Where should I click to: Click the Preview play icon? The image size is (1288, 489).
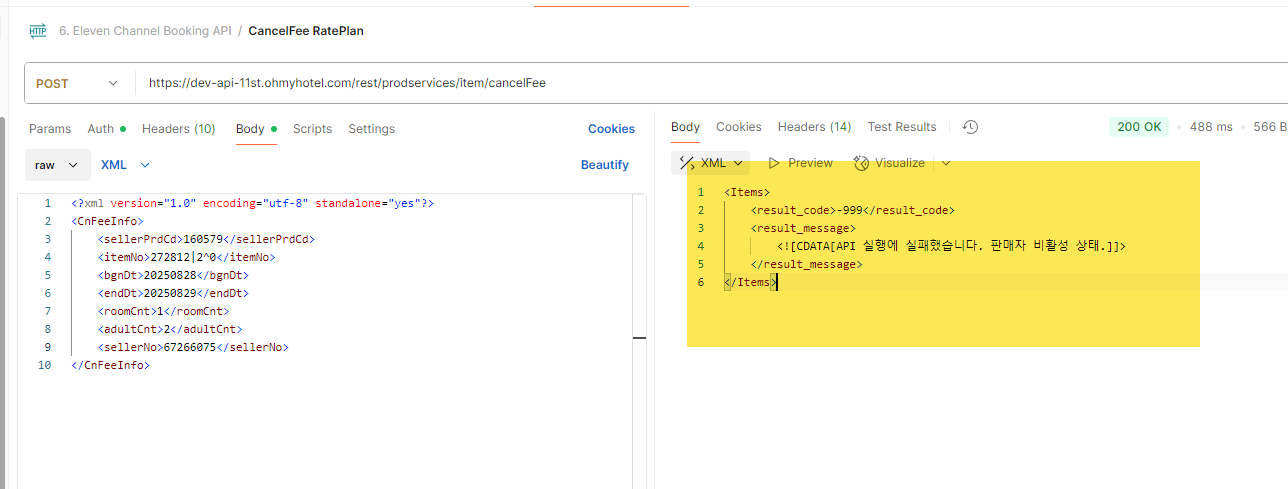(774, 163)
